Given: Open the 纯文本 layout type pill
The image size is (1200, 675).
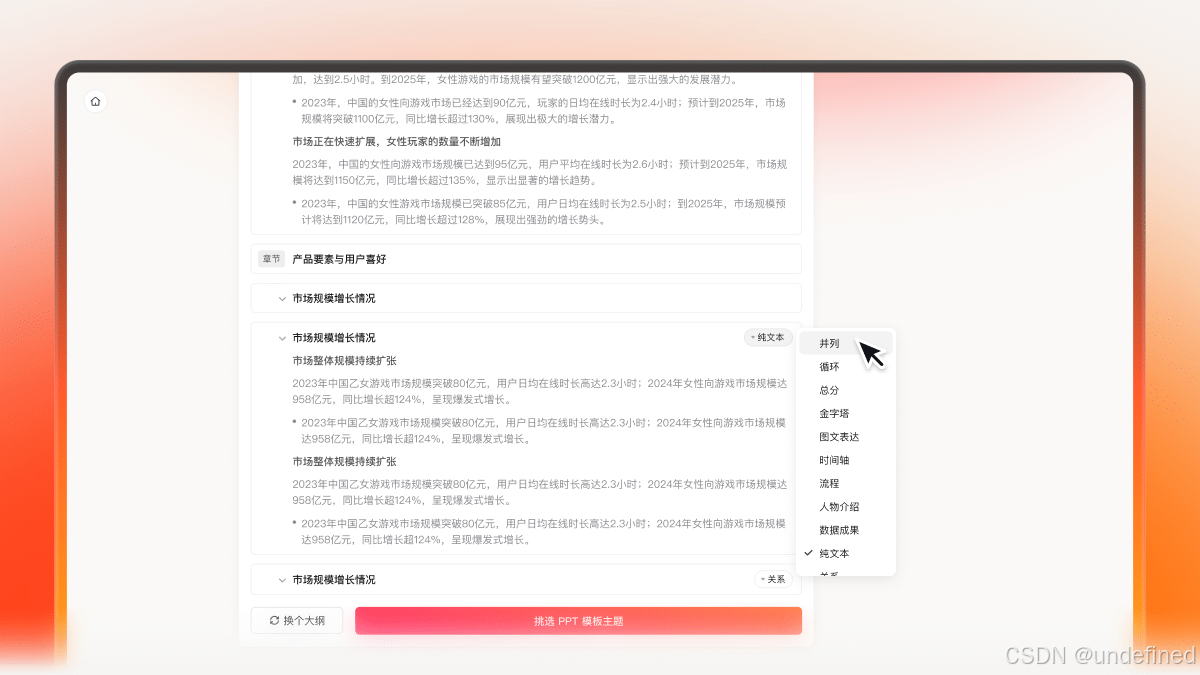Looking at the screenshot, I should [x=768, y=338].
